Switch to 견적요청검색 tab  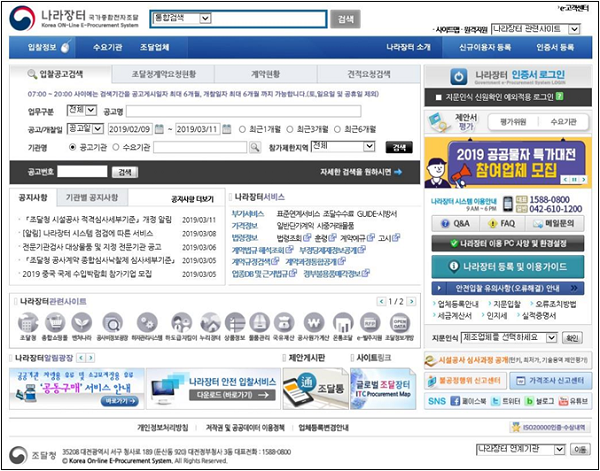pos(369,74)
